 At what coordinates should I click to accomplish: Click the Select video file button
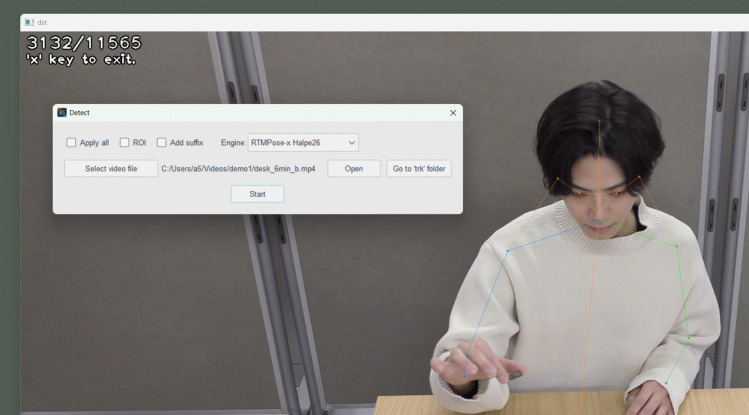click(x=111, y=169)
